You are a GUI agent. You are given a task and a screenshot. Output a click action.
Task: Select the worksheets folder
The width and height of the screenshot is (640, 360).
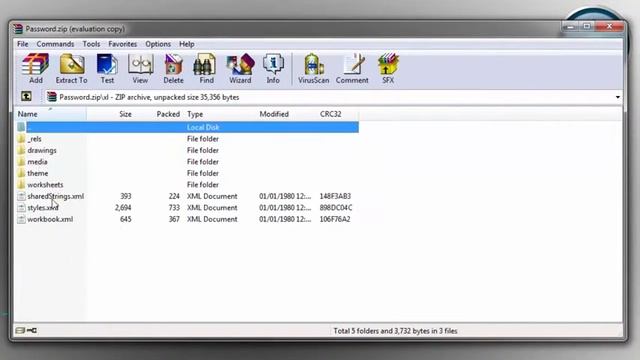[45, 184]
